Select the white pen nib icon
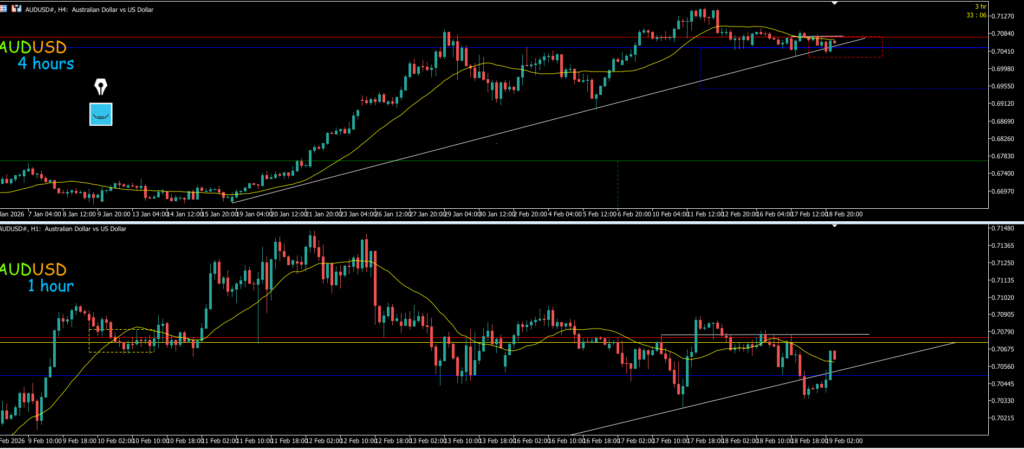1024x449 pixels. pyautogui.click(x=101, y=87)
